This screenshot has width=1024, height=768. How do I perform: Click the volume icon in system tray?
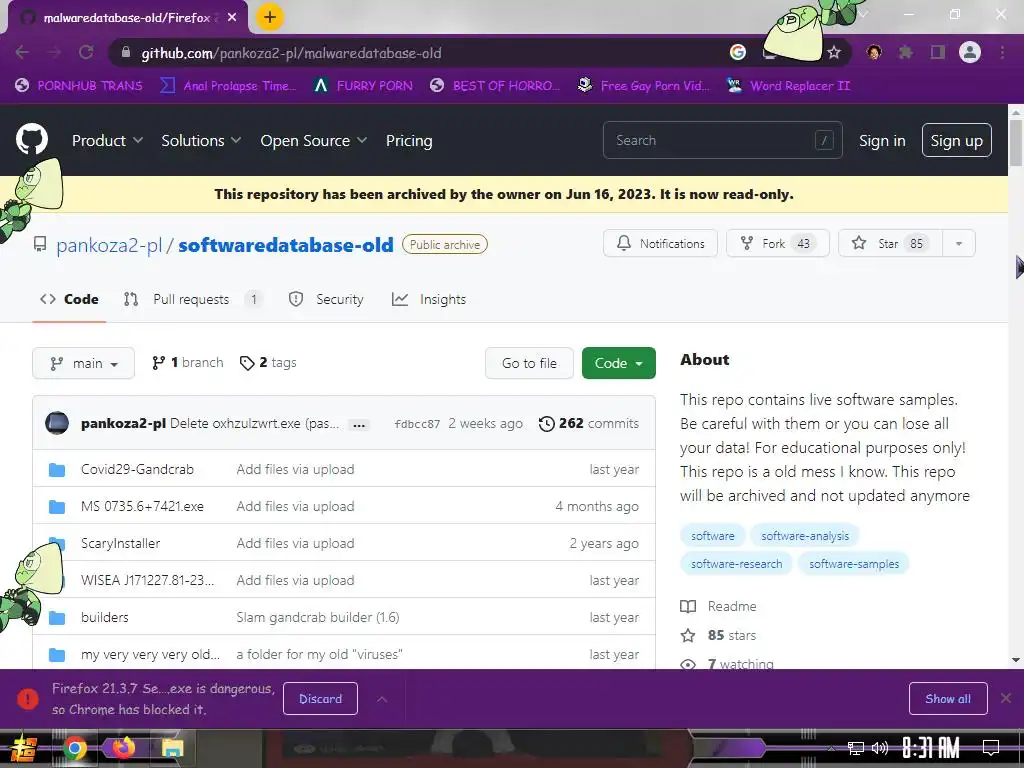pos(880,748)
